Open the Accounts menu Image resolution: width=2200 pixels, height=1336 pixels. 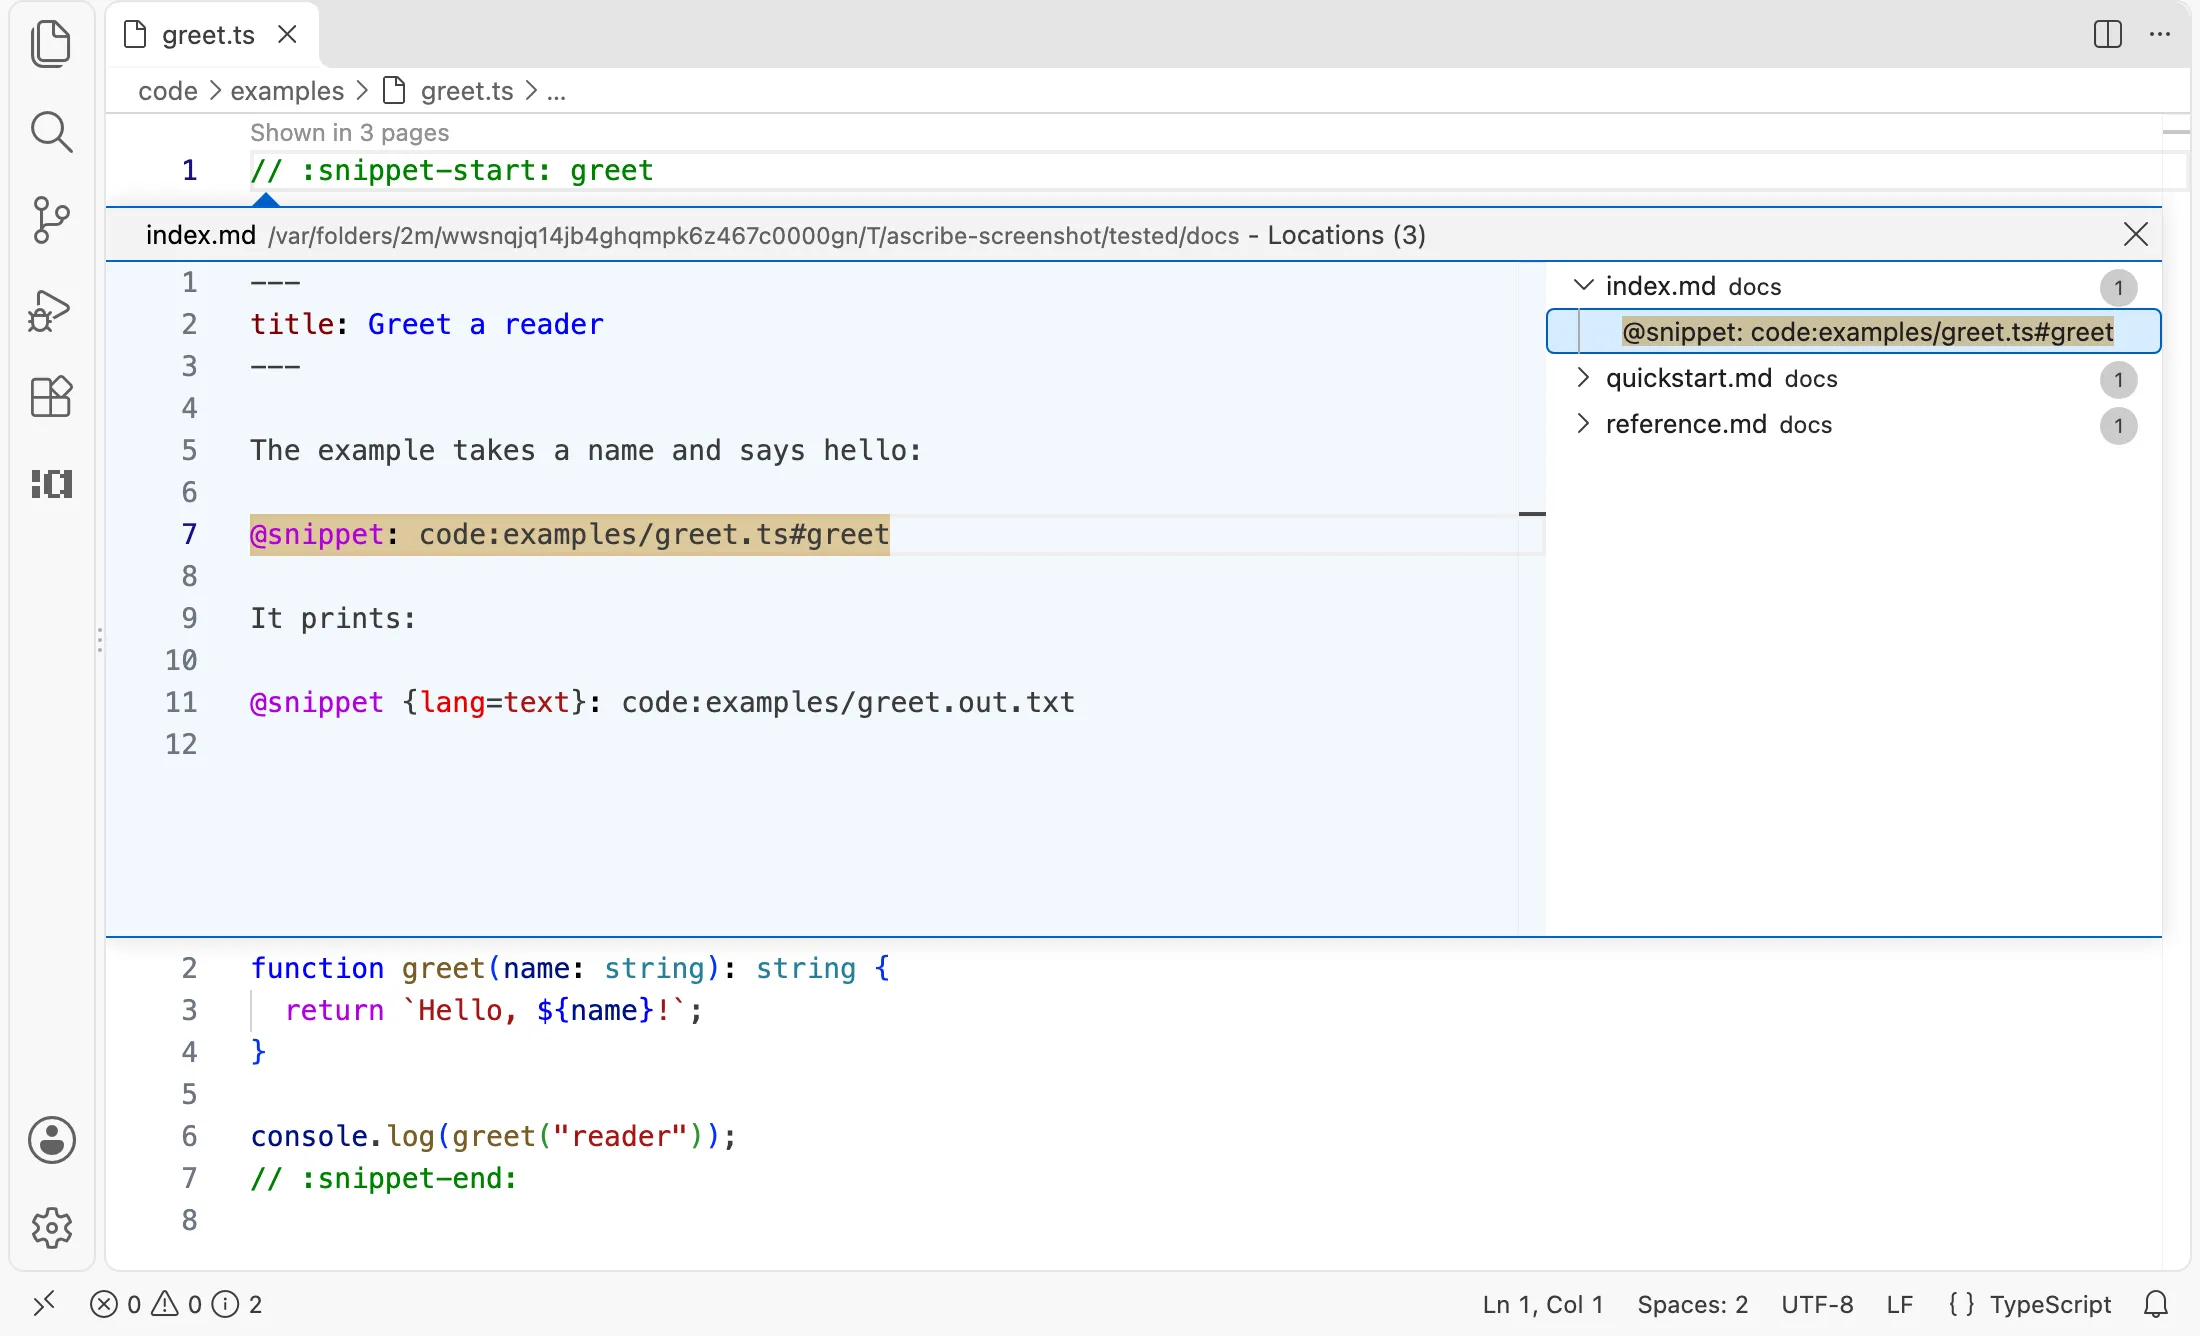point(51,1140)
